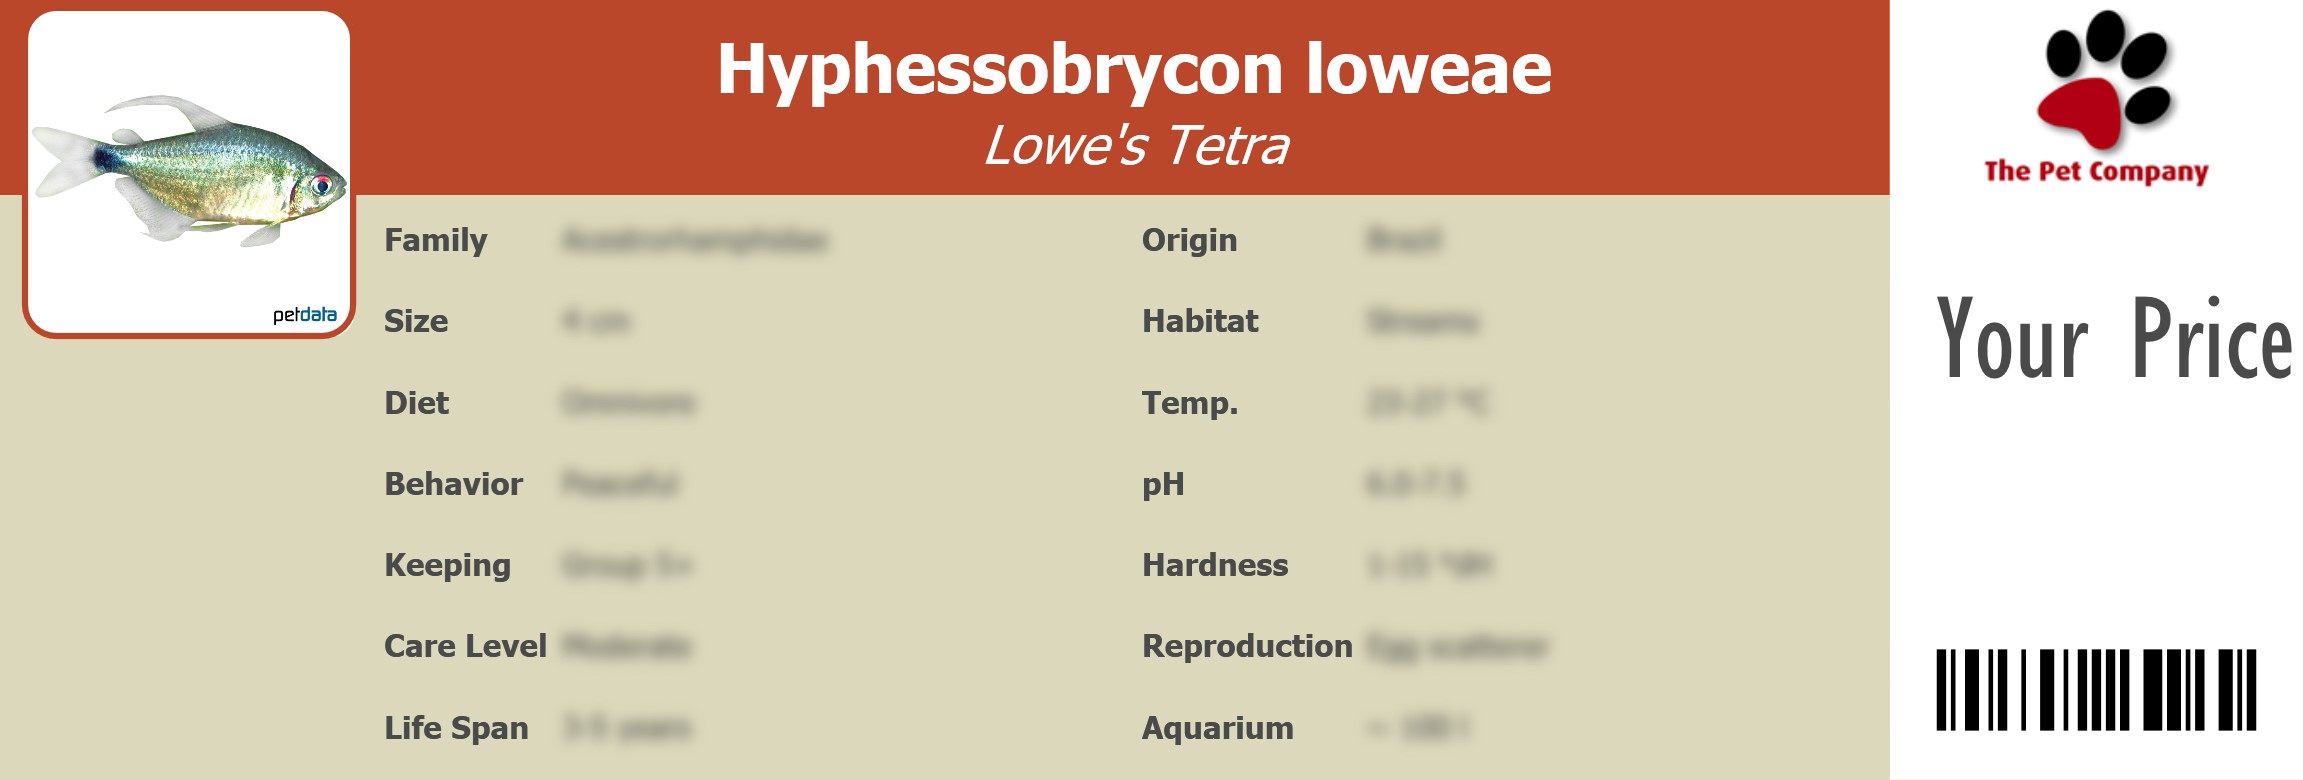Click the Habitat label
Screen dimensions: 2303x780
point(1200,321)
